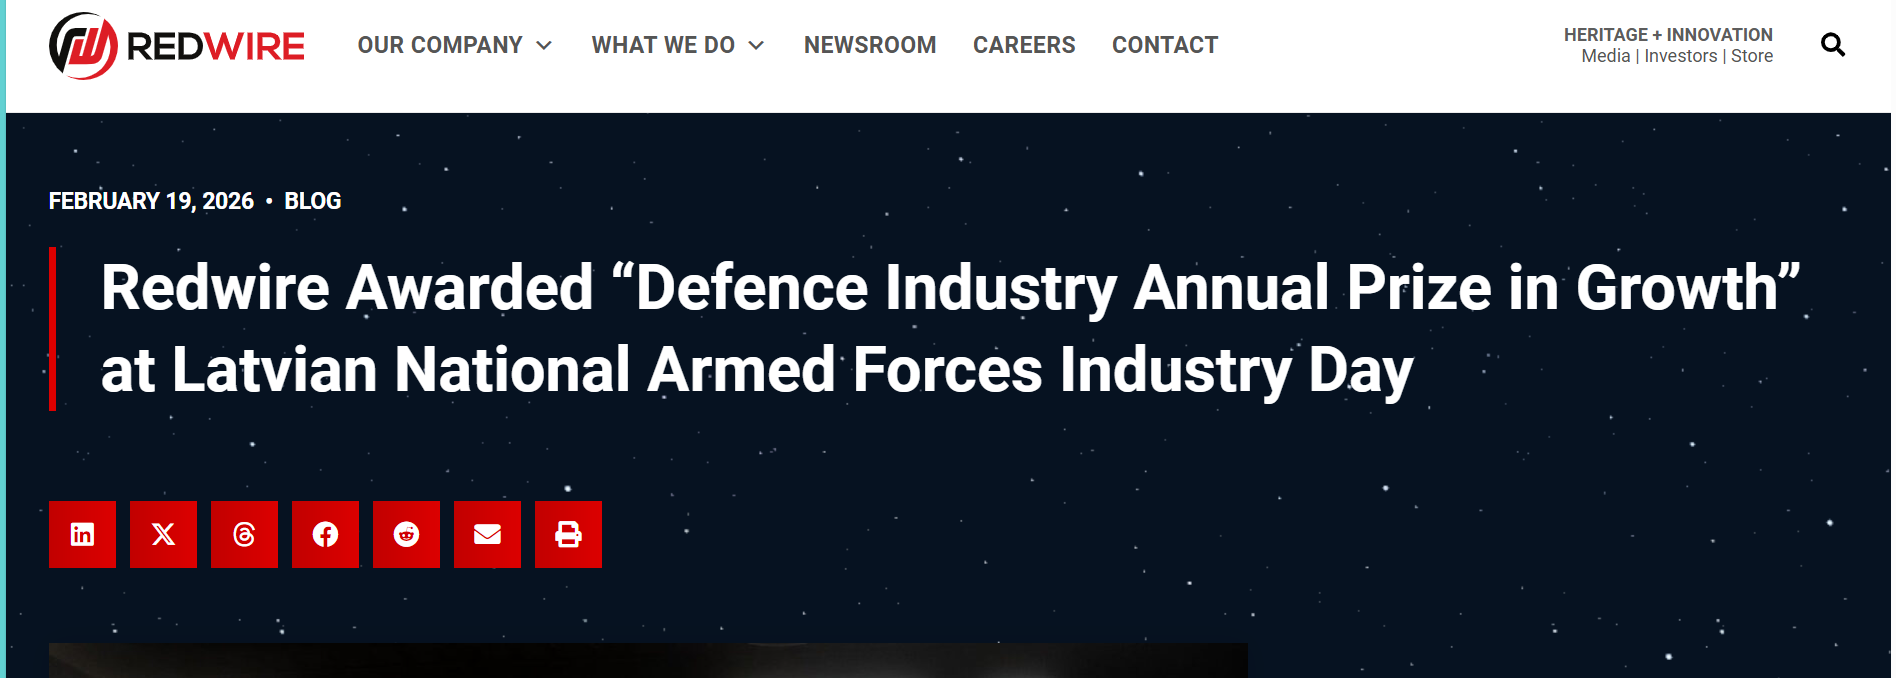Share article on LinkedIn
This screenshot has height=678, width=1896.
82,534
